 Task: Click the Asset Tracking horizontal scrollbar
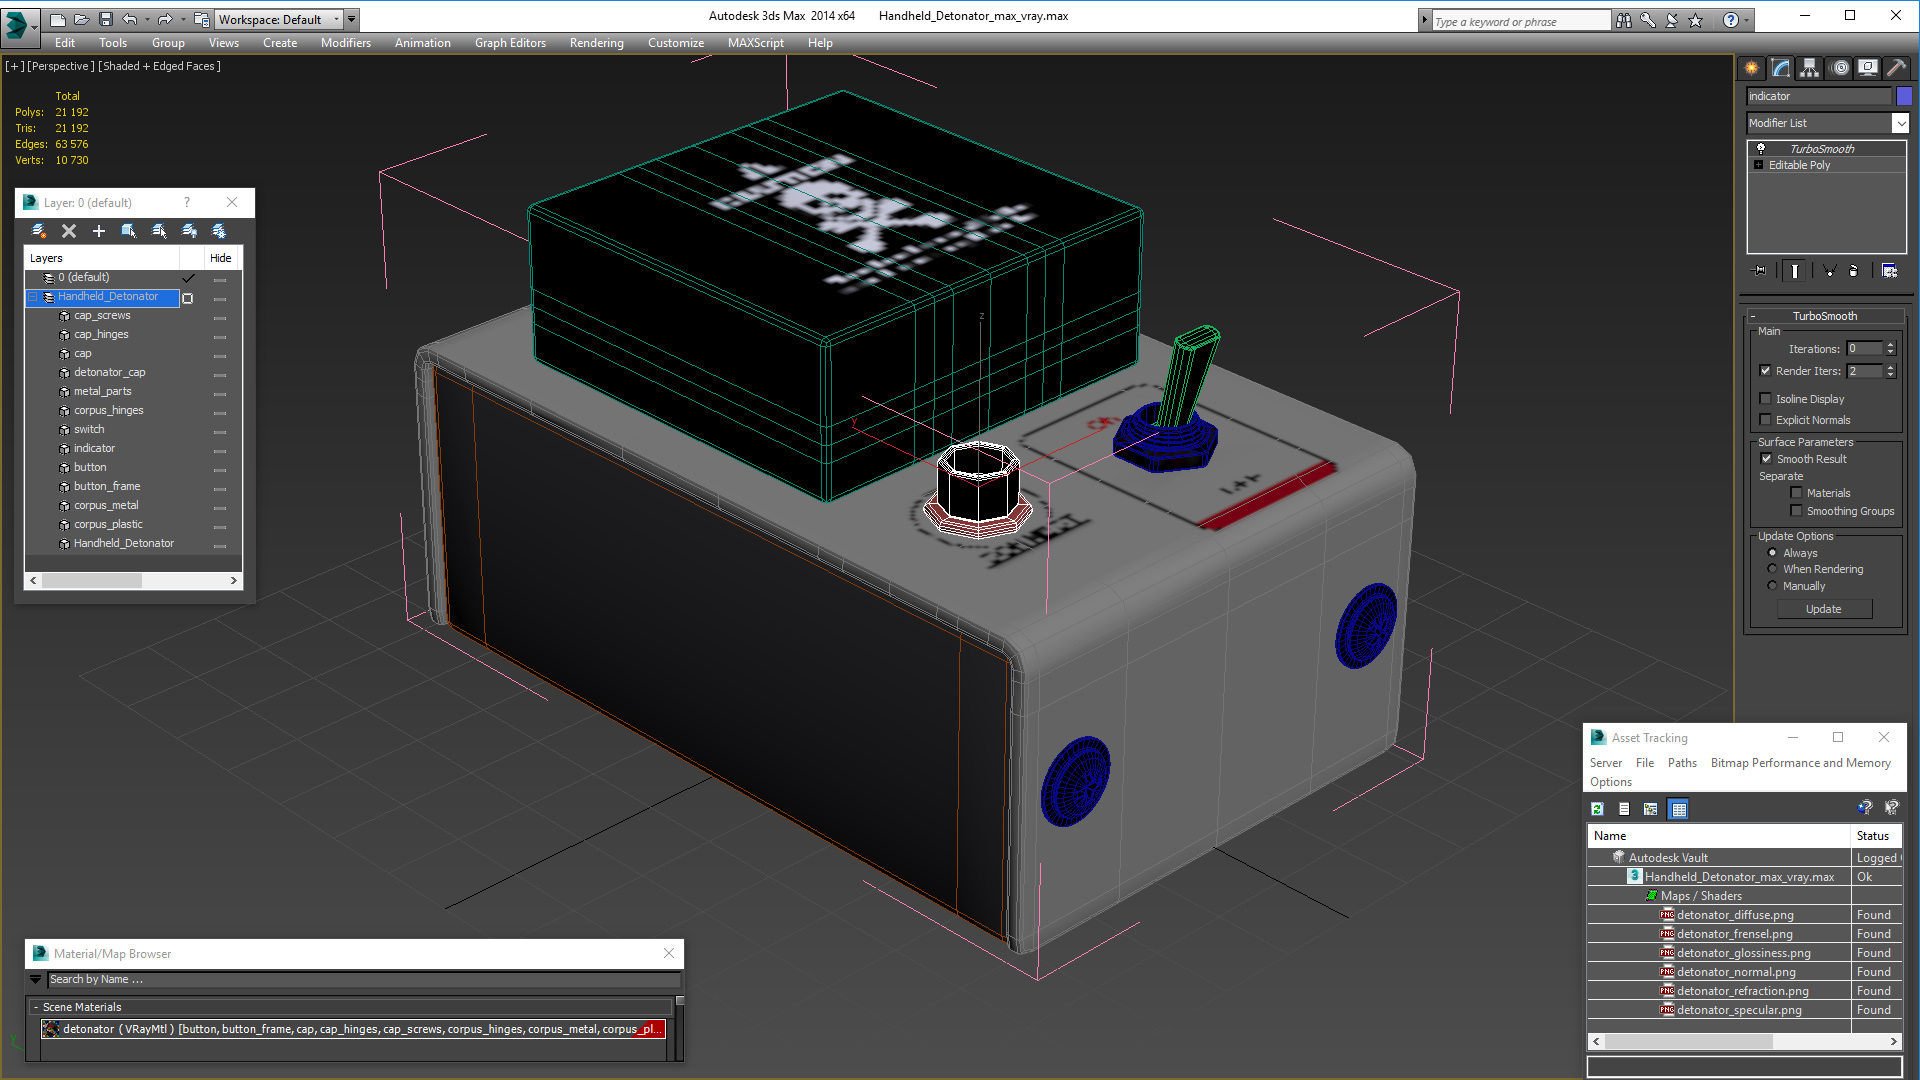1744,1041
